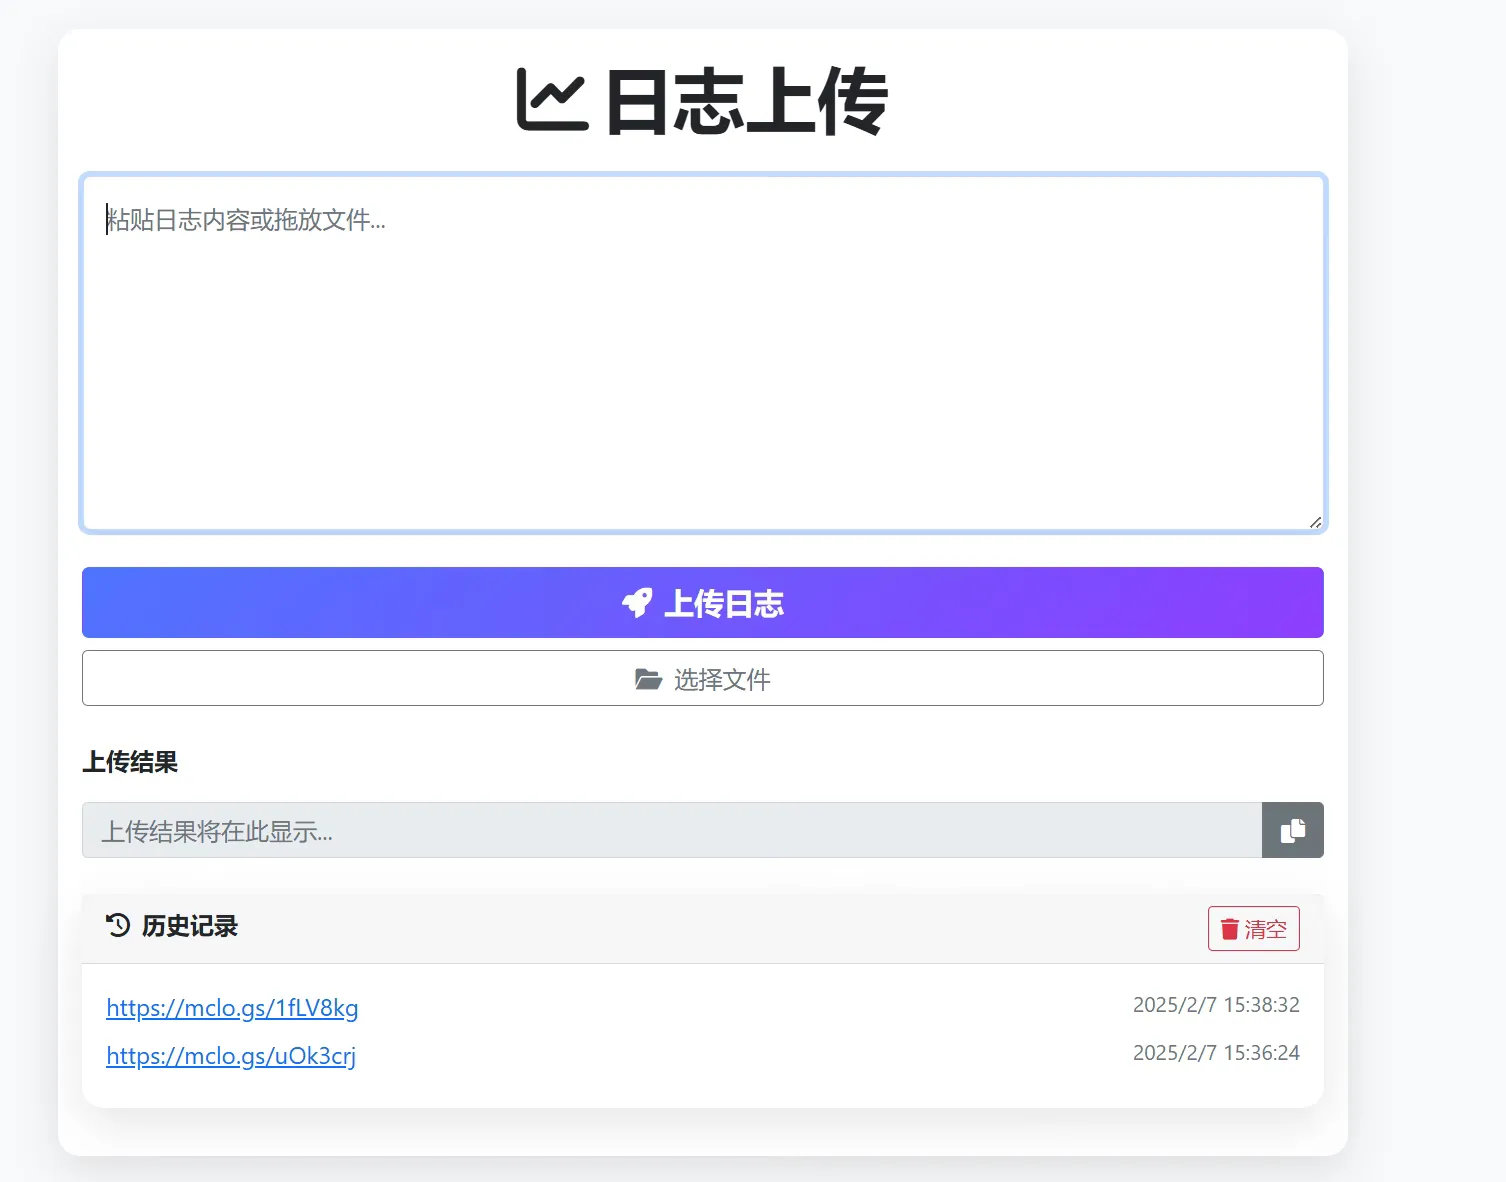
Task: Click the 历史记录 header text
Action: [x=190, y=926]
